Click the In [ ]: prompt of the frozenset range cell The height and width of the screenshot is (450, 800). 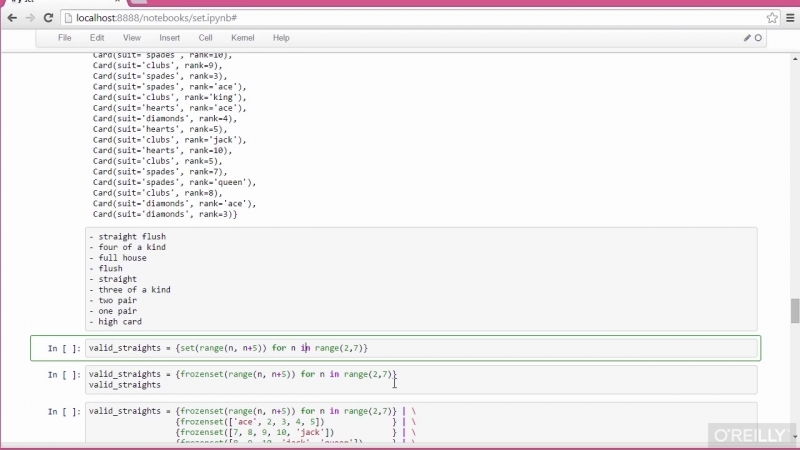64,375
